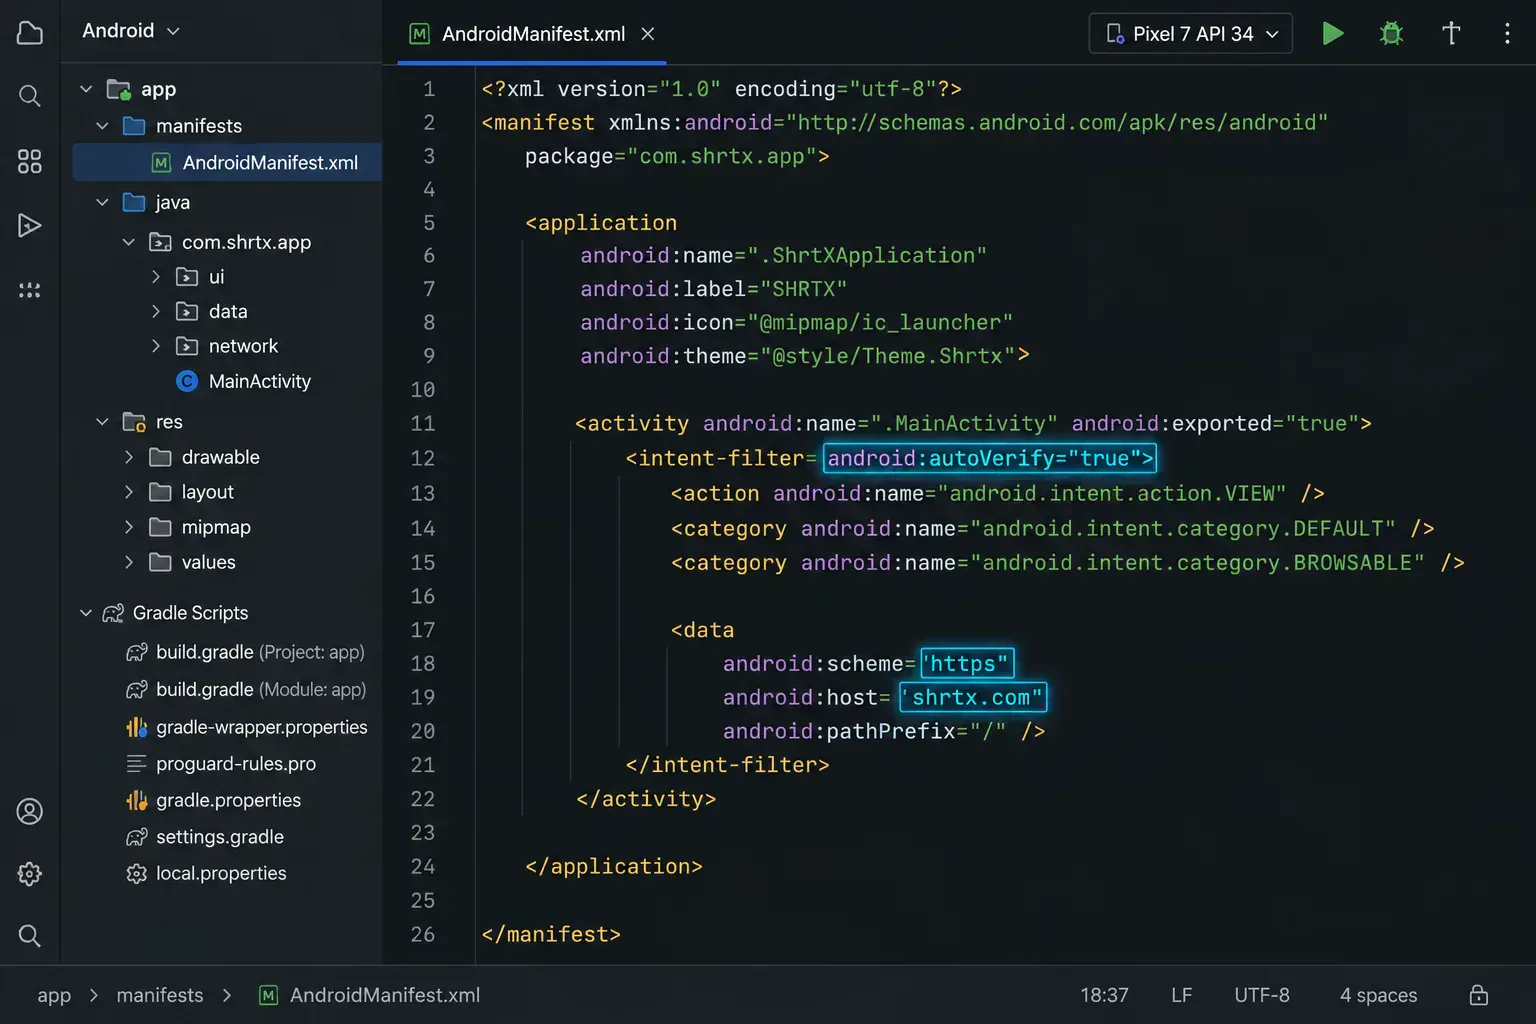
Task: Collapse the app module node
Action: 86,89
